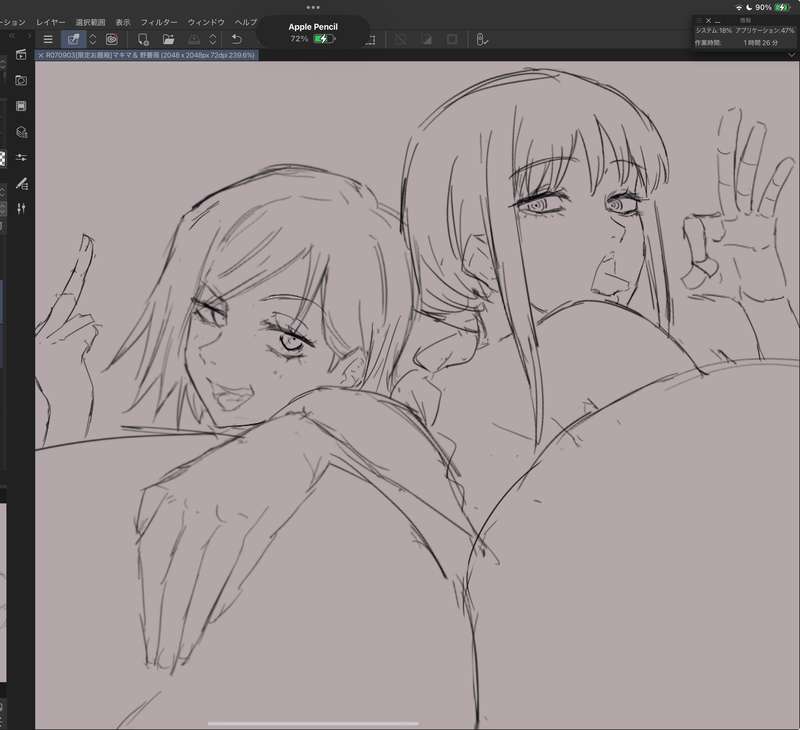This screenshot has height=730, width=800.
Task: Click the transparent checkerboard color swatch
Action: point(3,158)
